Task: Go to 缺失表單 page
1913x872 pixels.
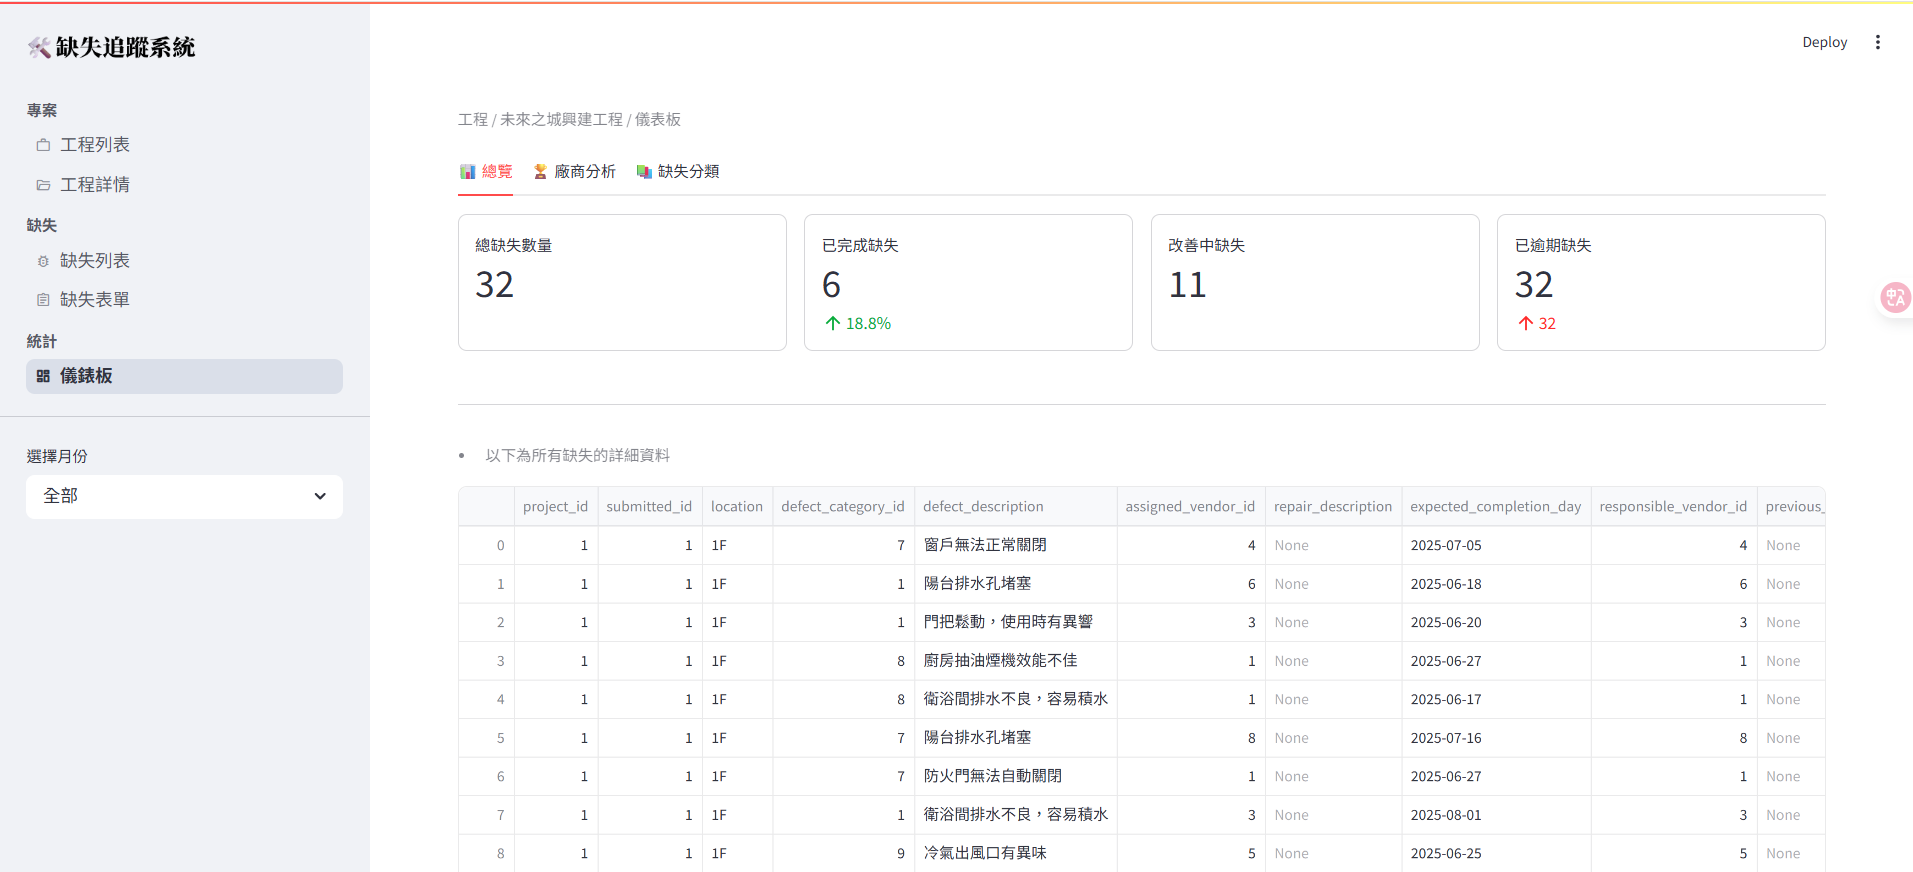Action: 95,300
